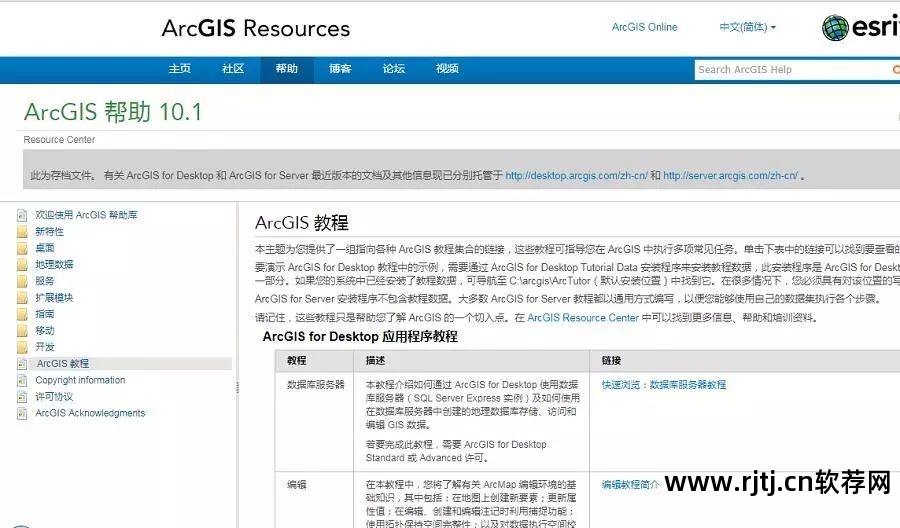Expand the 新特性 tree node
The height and width of the screenshot is (528, 900).
click(49, 232)
